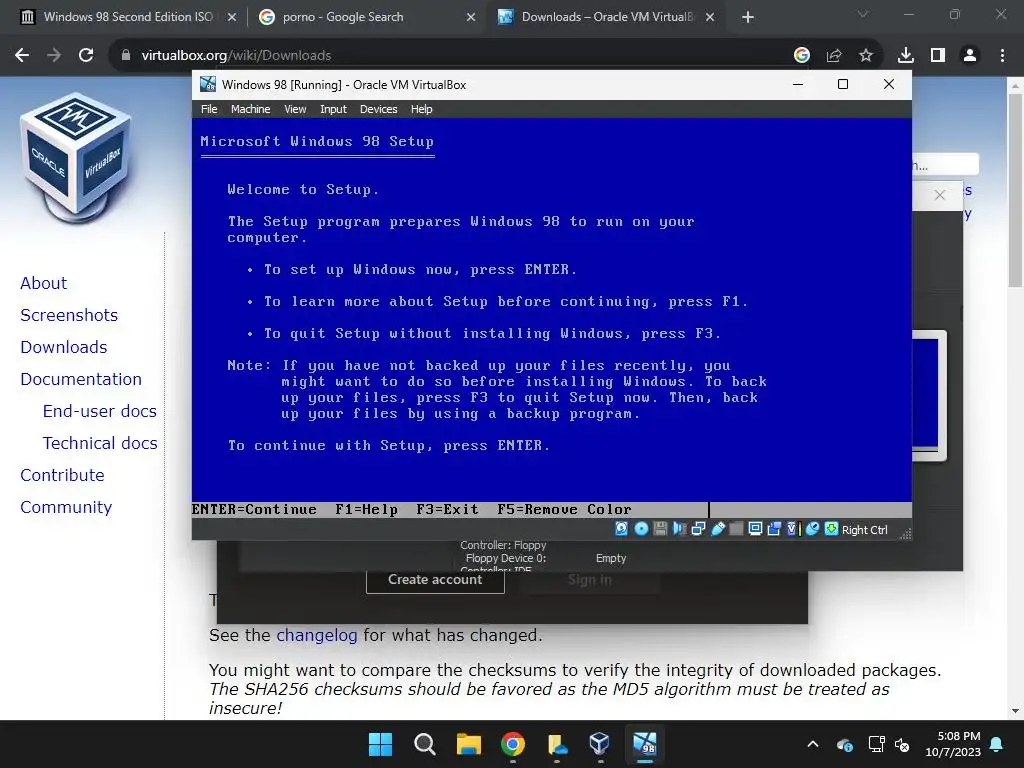Click the USB devices status icon
The width and height of the screenshot is (1024, 768).
(x=718, y=529)
